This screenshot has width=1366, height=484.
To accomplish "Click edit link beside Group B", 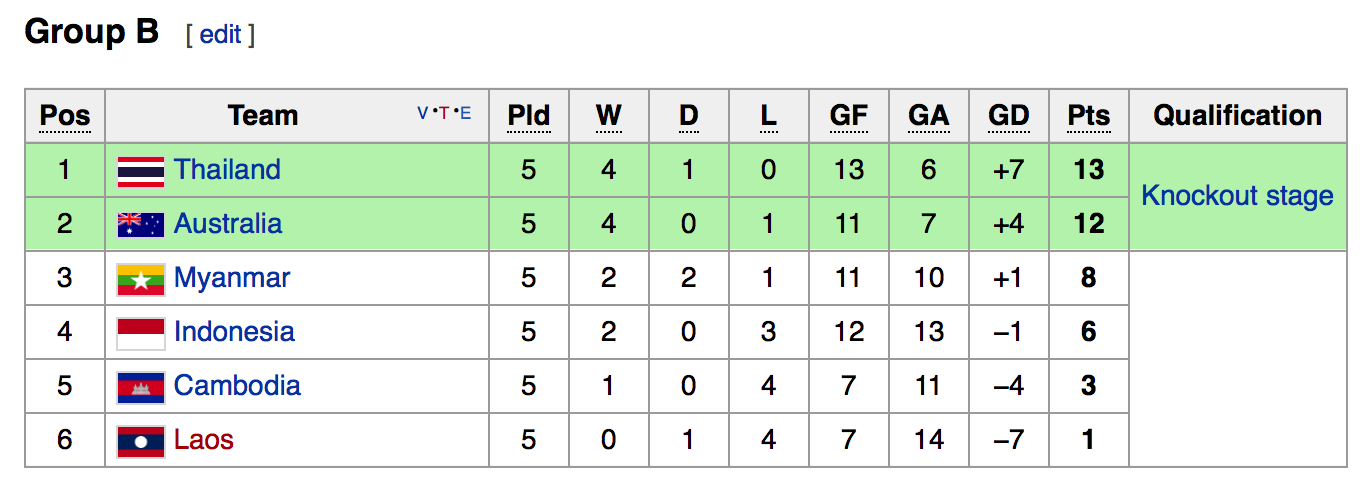I will tap(220, 35).
